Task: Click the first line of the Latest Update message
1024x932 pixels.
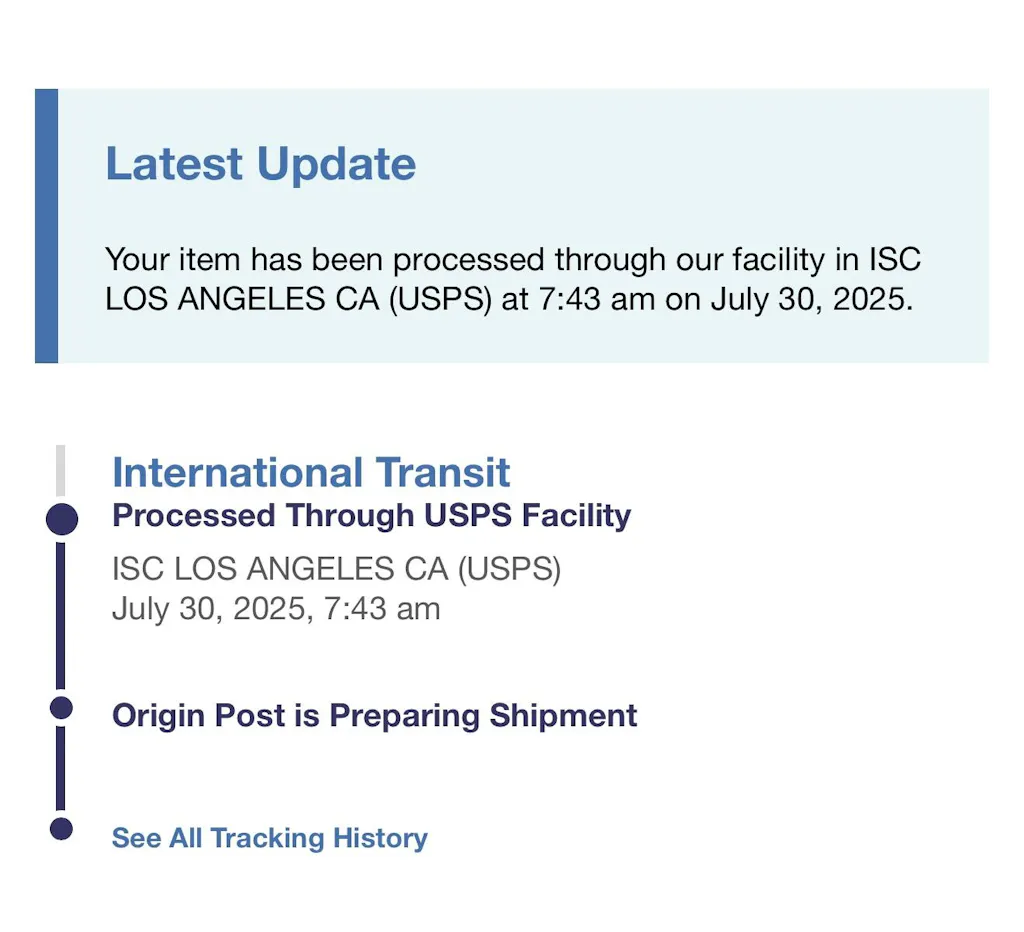Action: coord(513,260)
